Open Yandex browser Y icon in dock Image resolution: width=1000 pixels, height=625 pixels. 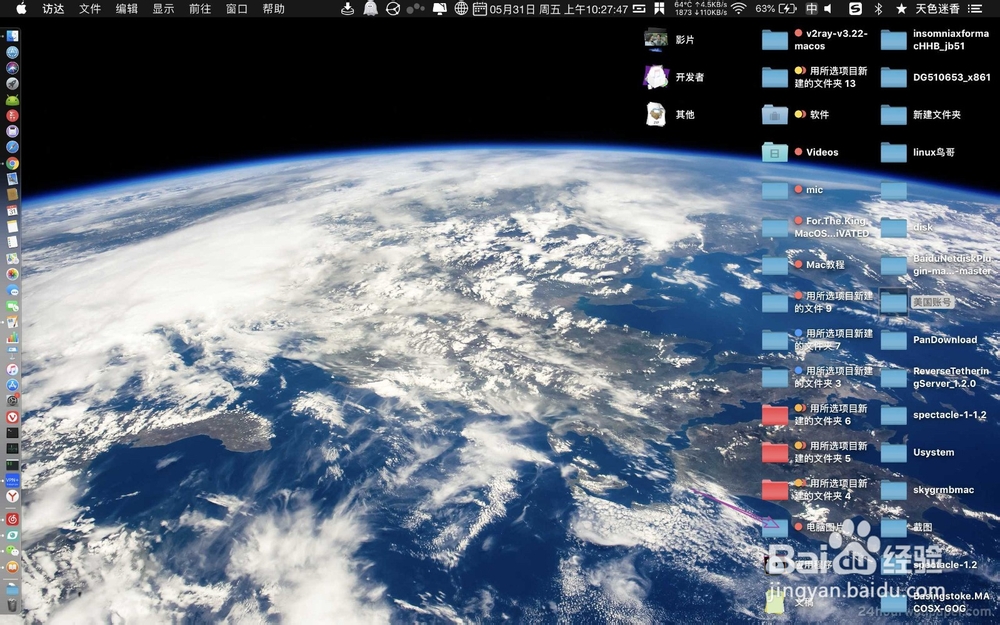coord(12,496)
